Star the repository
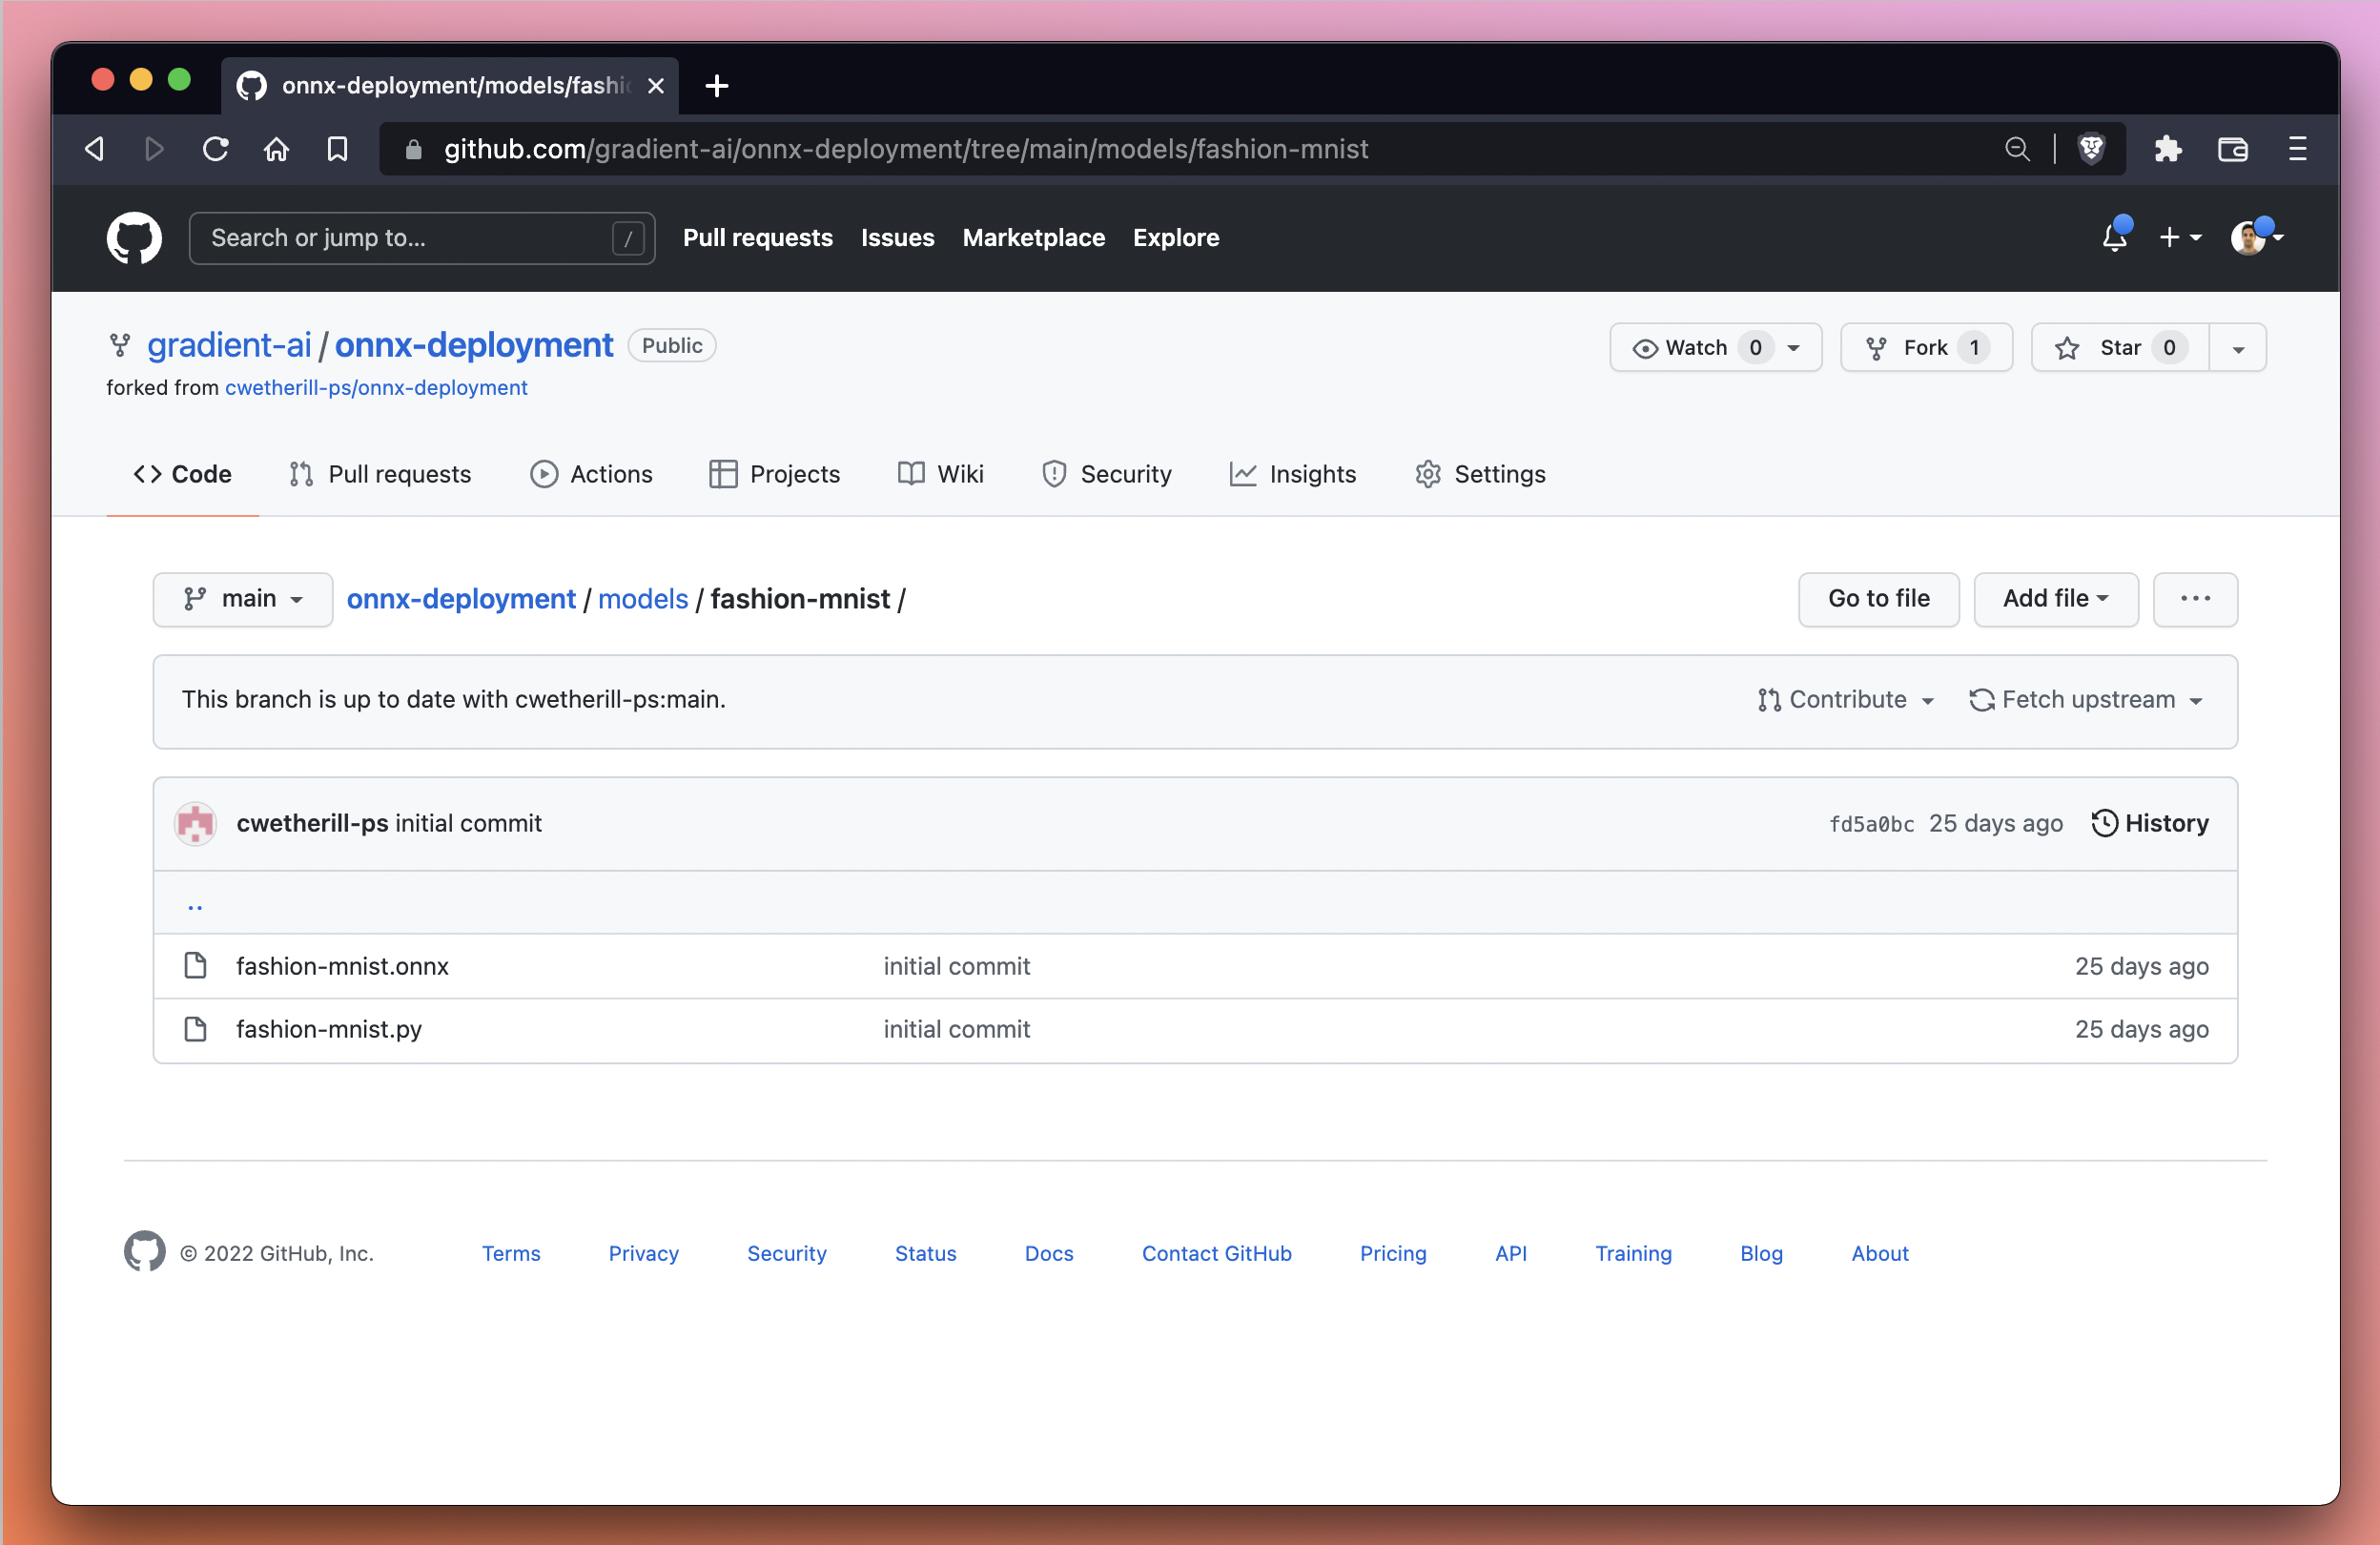 coord(2119,348)
